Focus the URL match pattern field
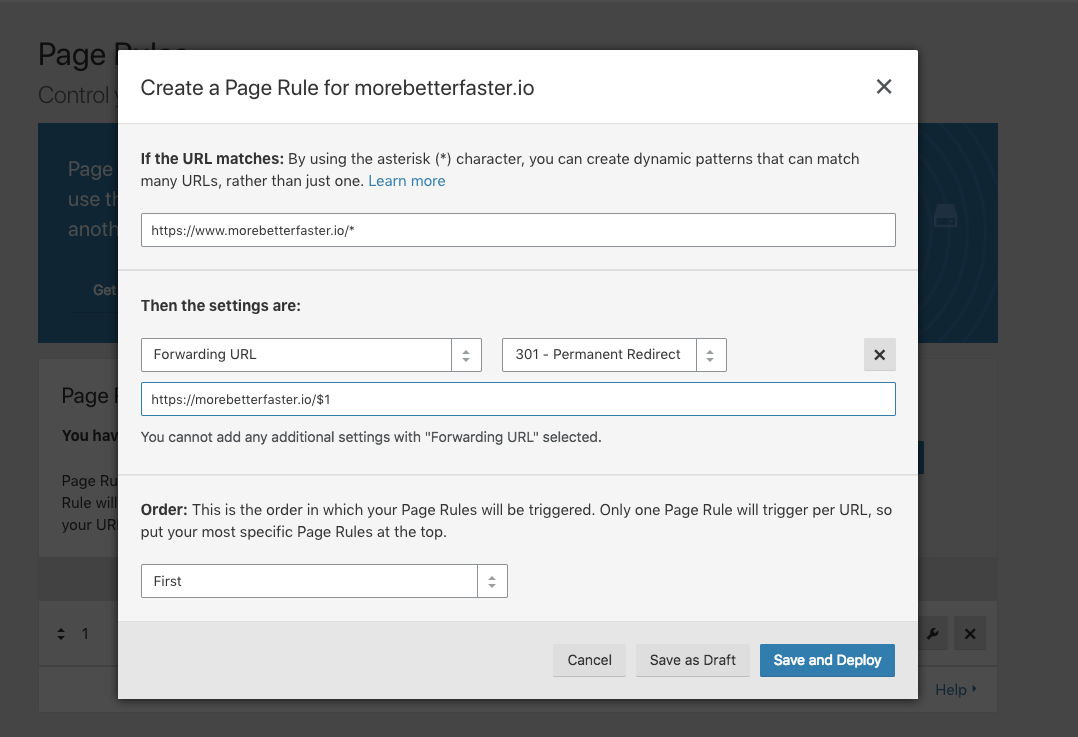 coord(518,230)
